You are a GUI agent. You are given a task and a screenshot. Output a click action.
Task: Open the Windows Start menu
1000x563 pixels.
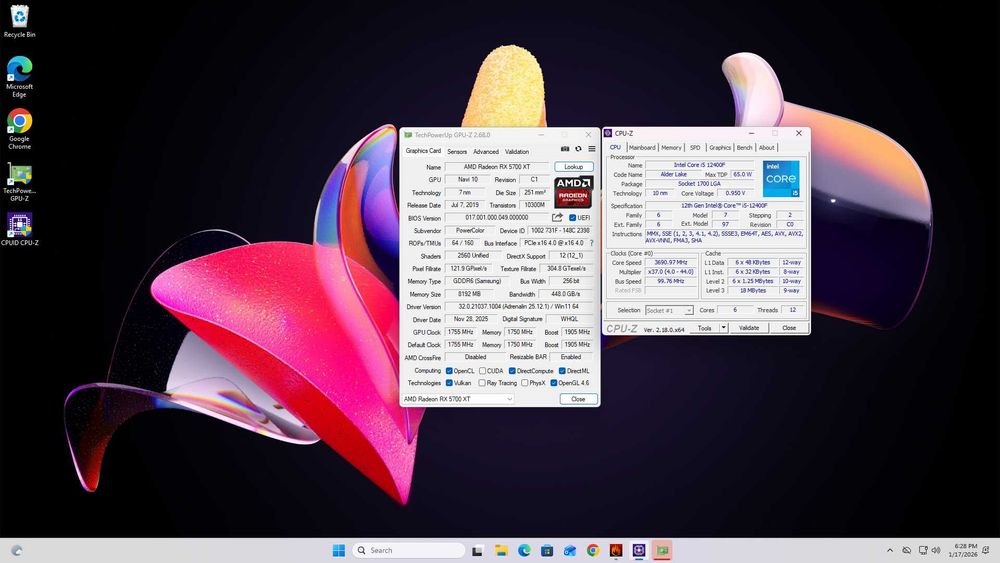coord(339,550)
